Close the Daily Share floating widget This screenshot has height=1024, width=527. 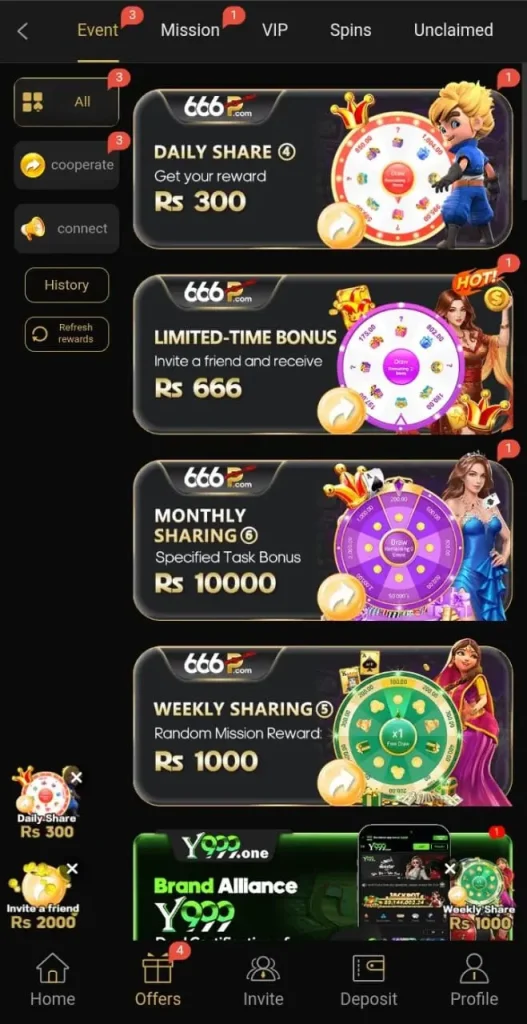pyautogui.click(x=76, y=777)
